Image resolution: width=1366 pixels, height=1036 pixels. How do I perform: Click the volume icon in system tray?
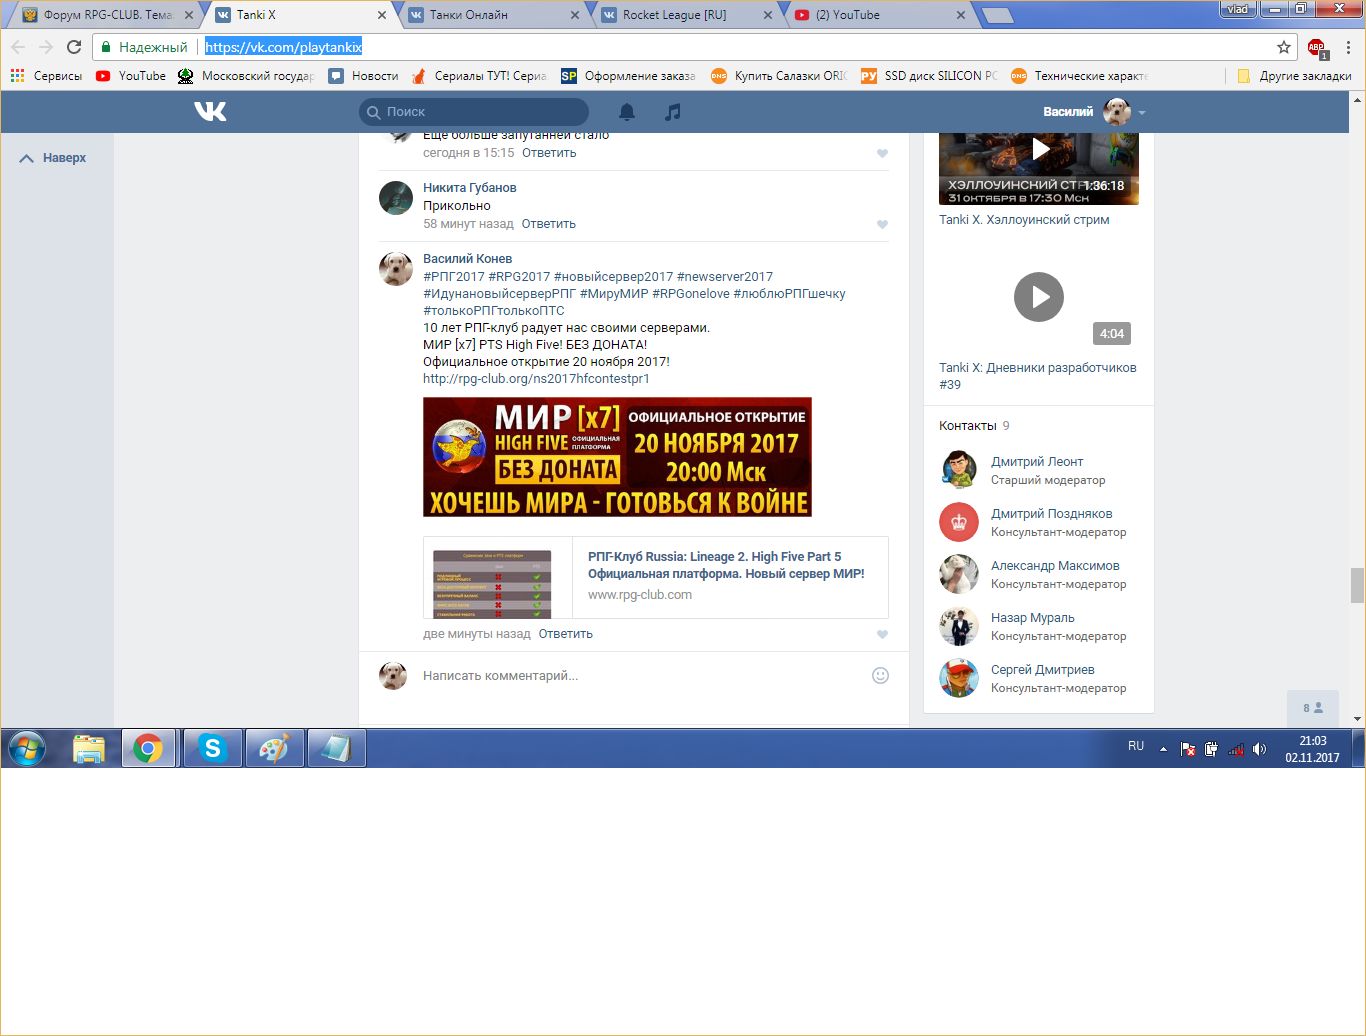click(1260, 749)
